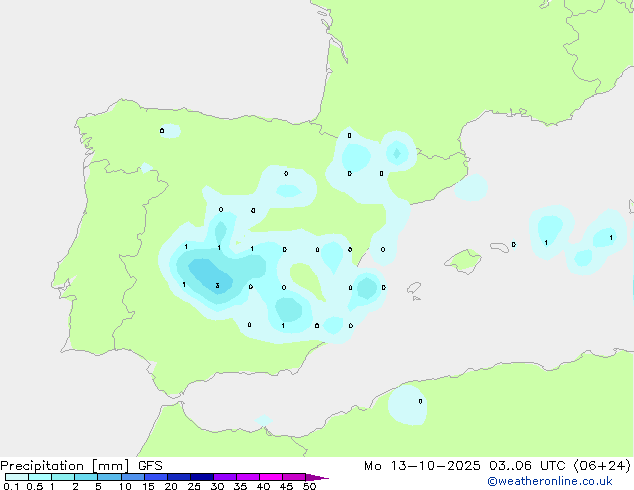Click the 0.1–0.5 mm legend swatch
The width and height of the screenshot is (634, 490).
(x=17, y=477)
